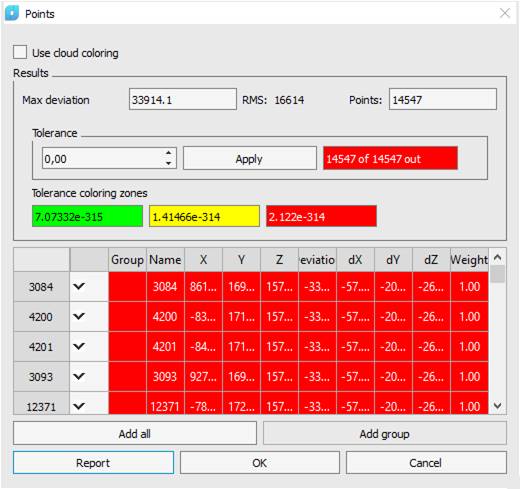520x489 pixels.
Task: Select the yellow tolerance zone swatch
Action: coord(204,216)
